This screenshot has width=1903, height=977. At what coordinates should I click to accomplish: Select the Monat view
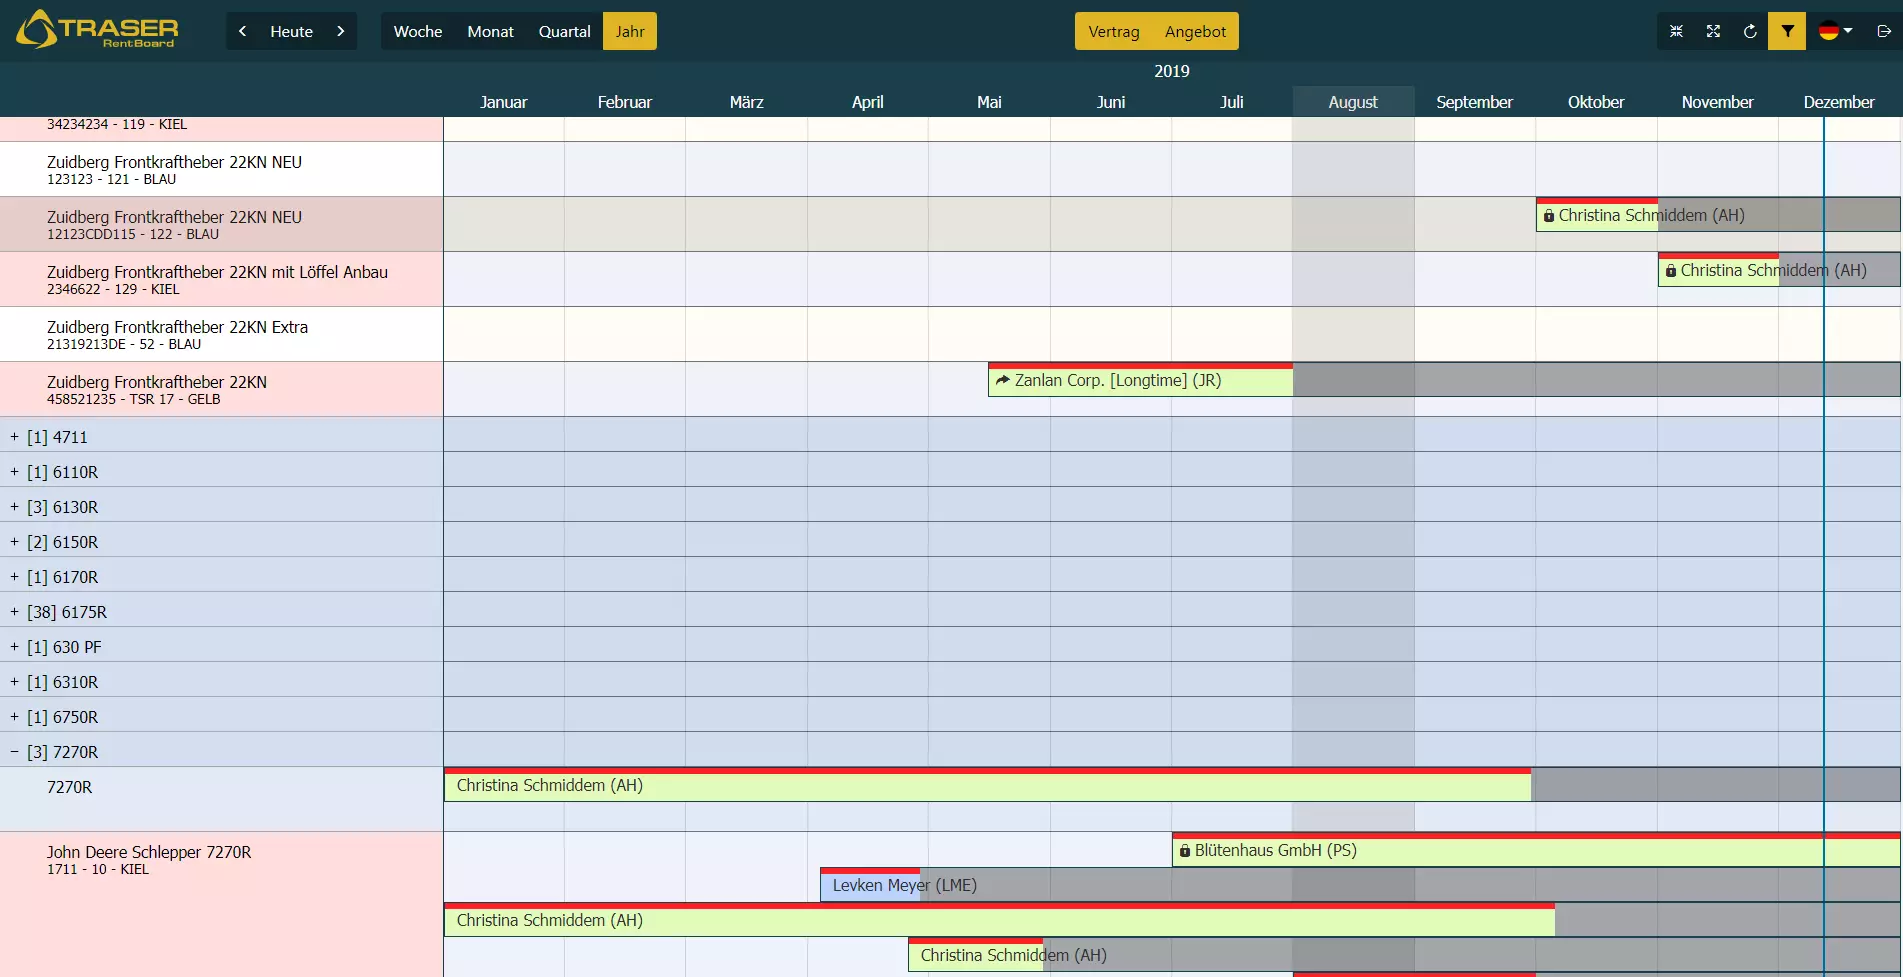click(490, 31)
